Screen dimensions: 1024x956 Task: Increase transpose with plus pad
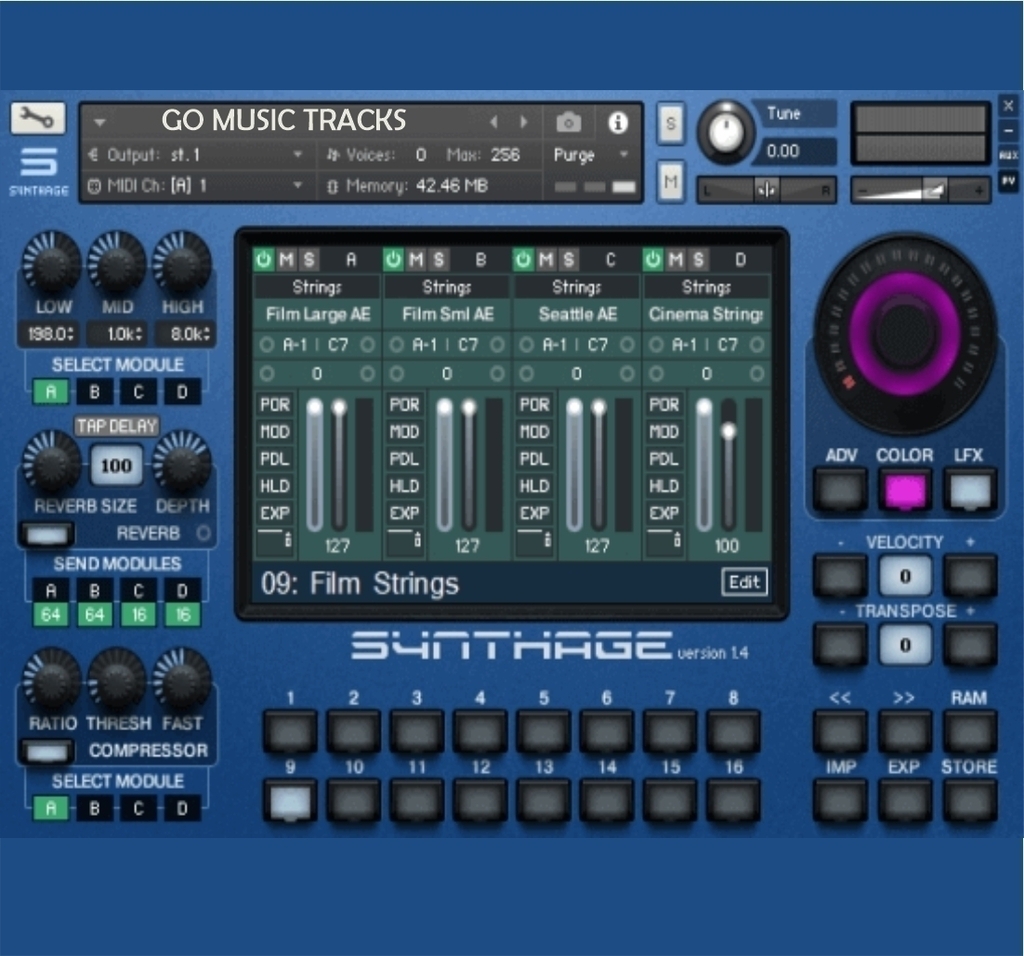970,645
